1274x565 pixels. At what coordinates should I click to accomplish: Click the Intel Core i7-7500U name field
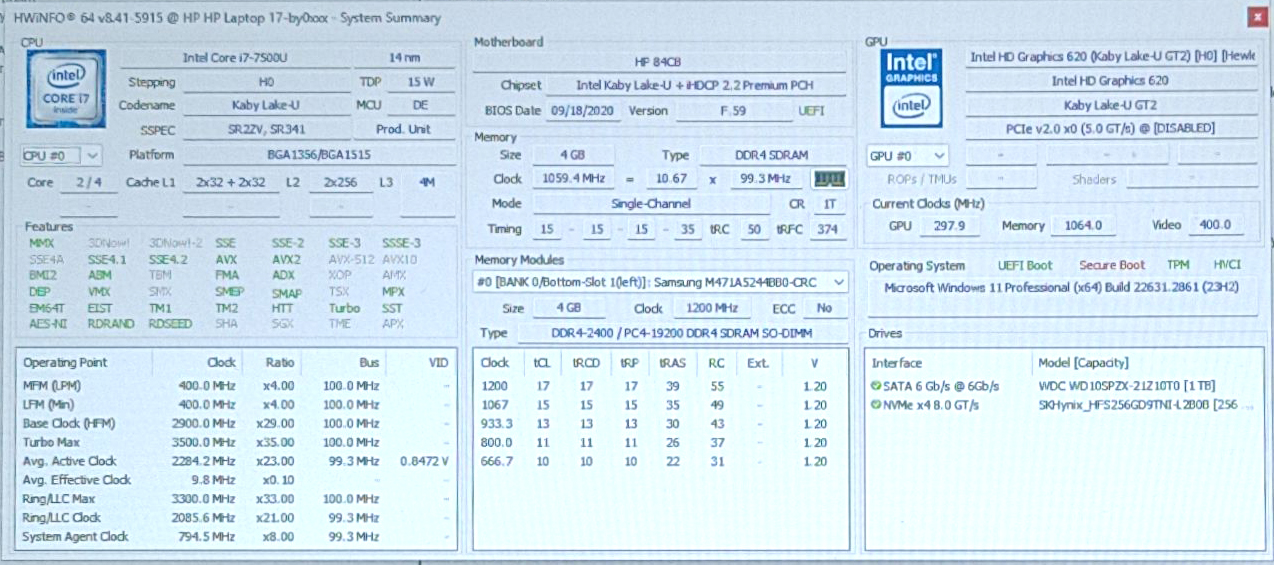coord(234,58)
